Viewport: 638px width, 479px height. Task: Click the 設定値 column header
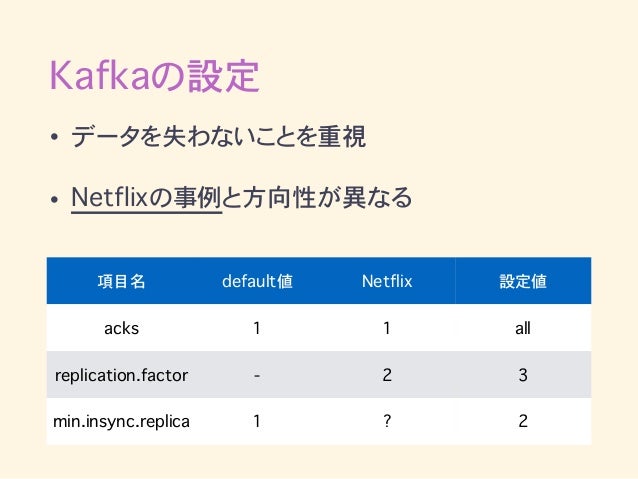(523, 281)
